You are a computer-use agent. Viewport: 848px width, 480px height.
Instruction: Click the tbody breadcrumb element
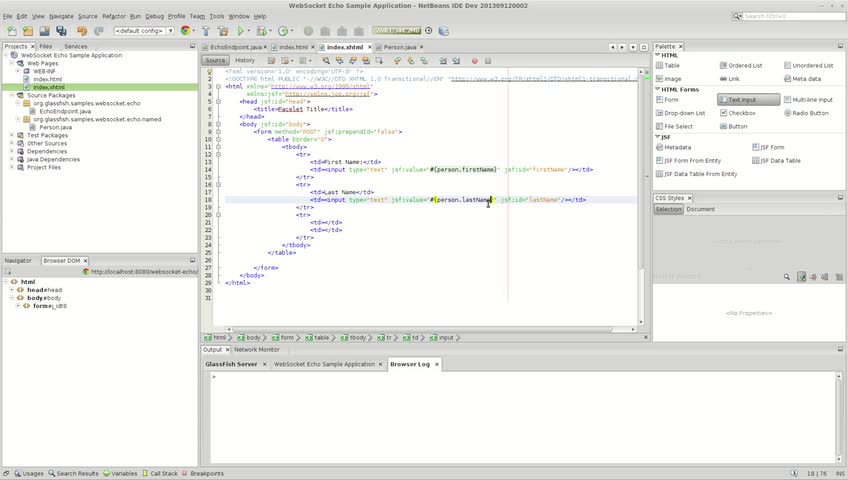[x=353, y=338]
